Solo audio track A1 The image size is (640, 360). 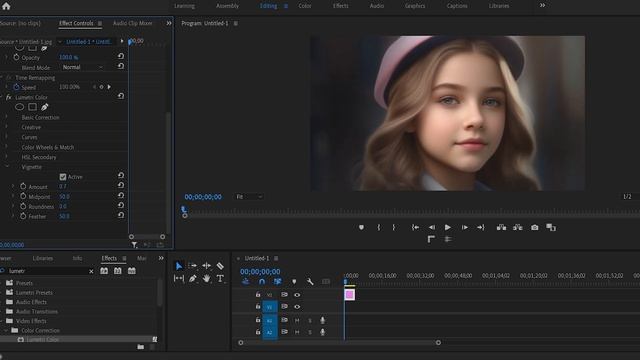(310, 320)
